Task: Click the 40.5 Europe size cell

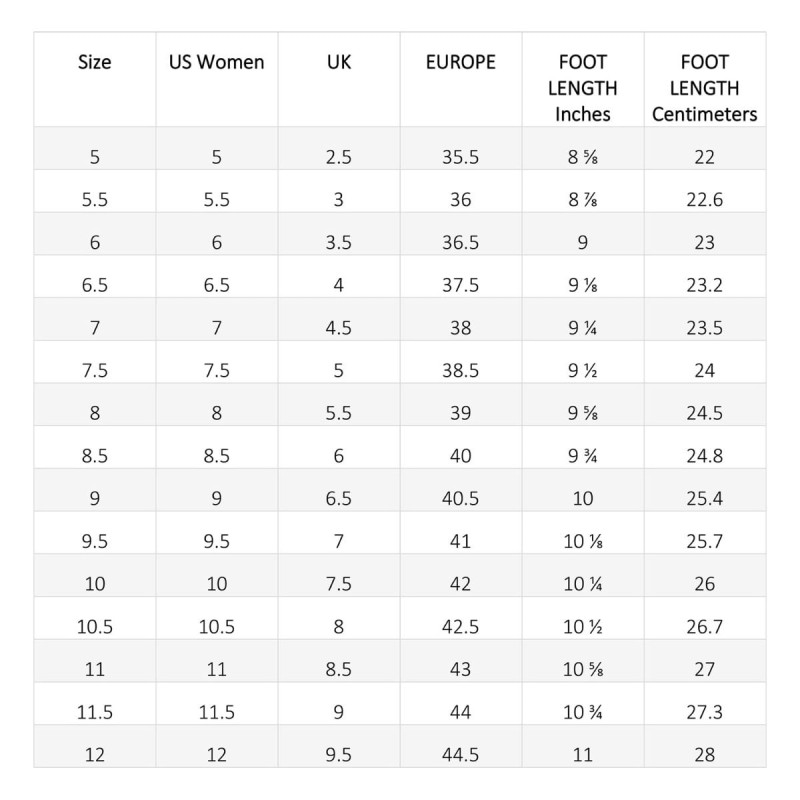Action: coord(461,499)
